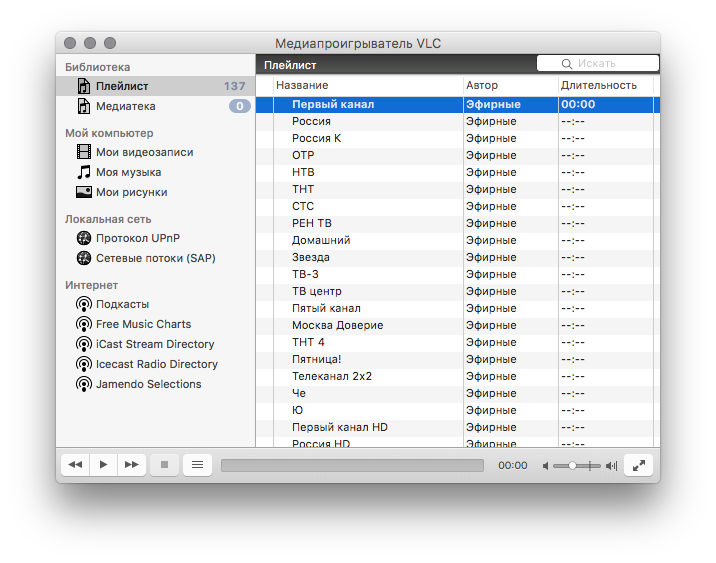This screenshot has height=563, width=716.
Task: Click the Медиатека document icon
Action: point(84,106)
